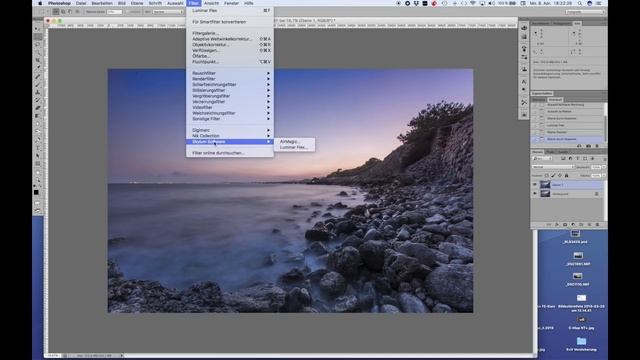Open the layer blend mode dropdown

pos(553,167)
